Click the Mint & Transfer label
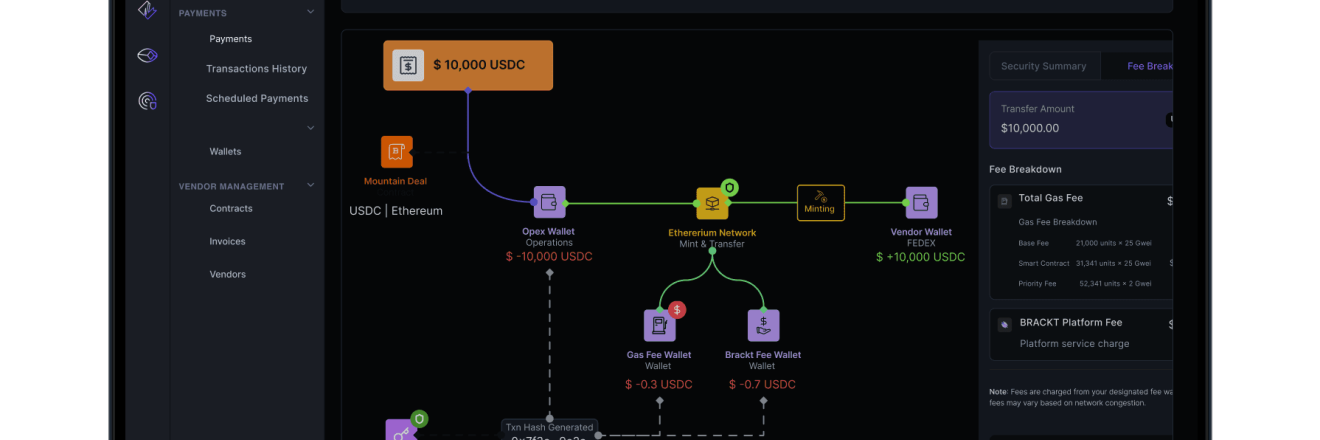1320x440 pixels. pyautogui.click(x=712, y=244)
